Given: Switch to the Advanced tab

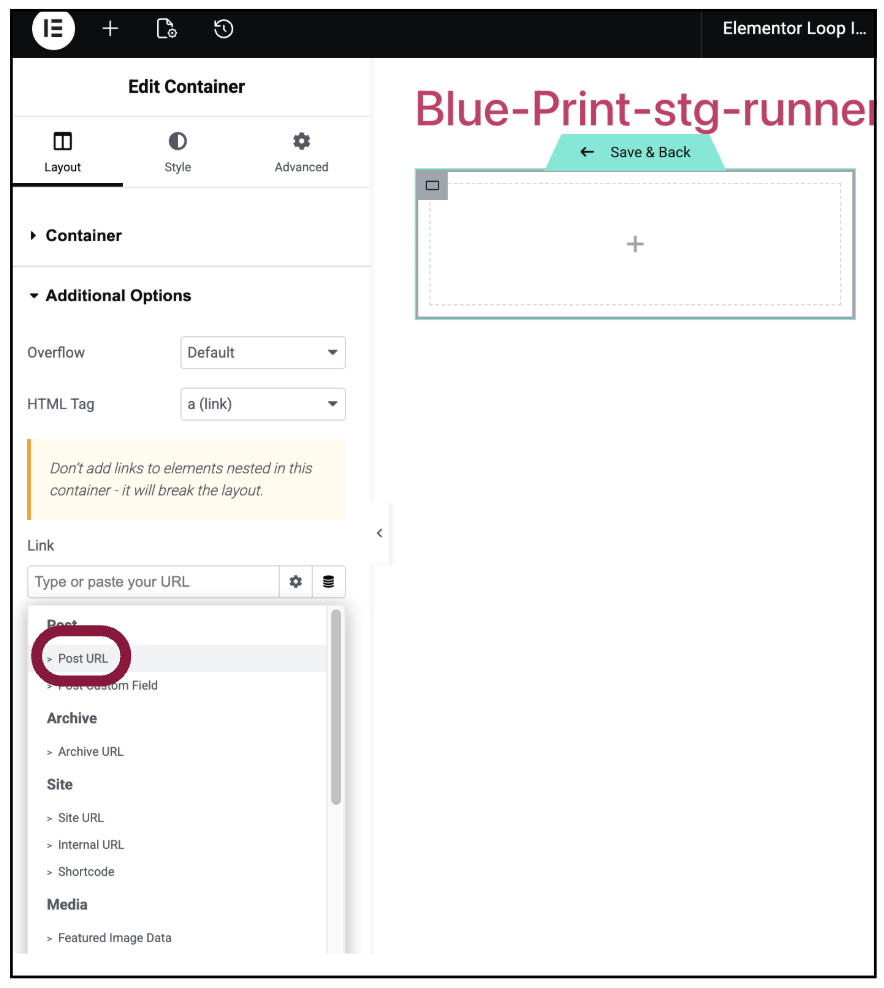Looking at the screenshot, I should (301, 152).
